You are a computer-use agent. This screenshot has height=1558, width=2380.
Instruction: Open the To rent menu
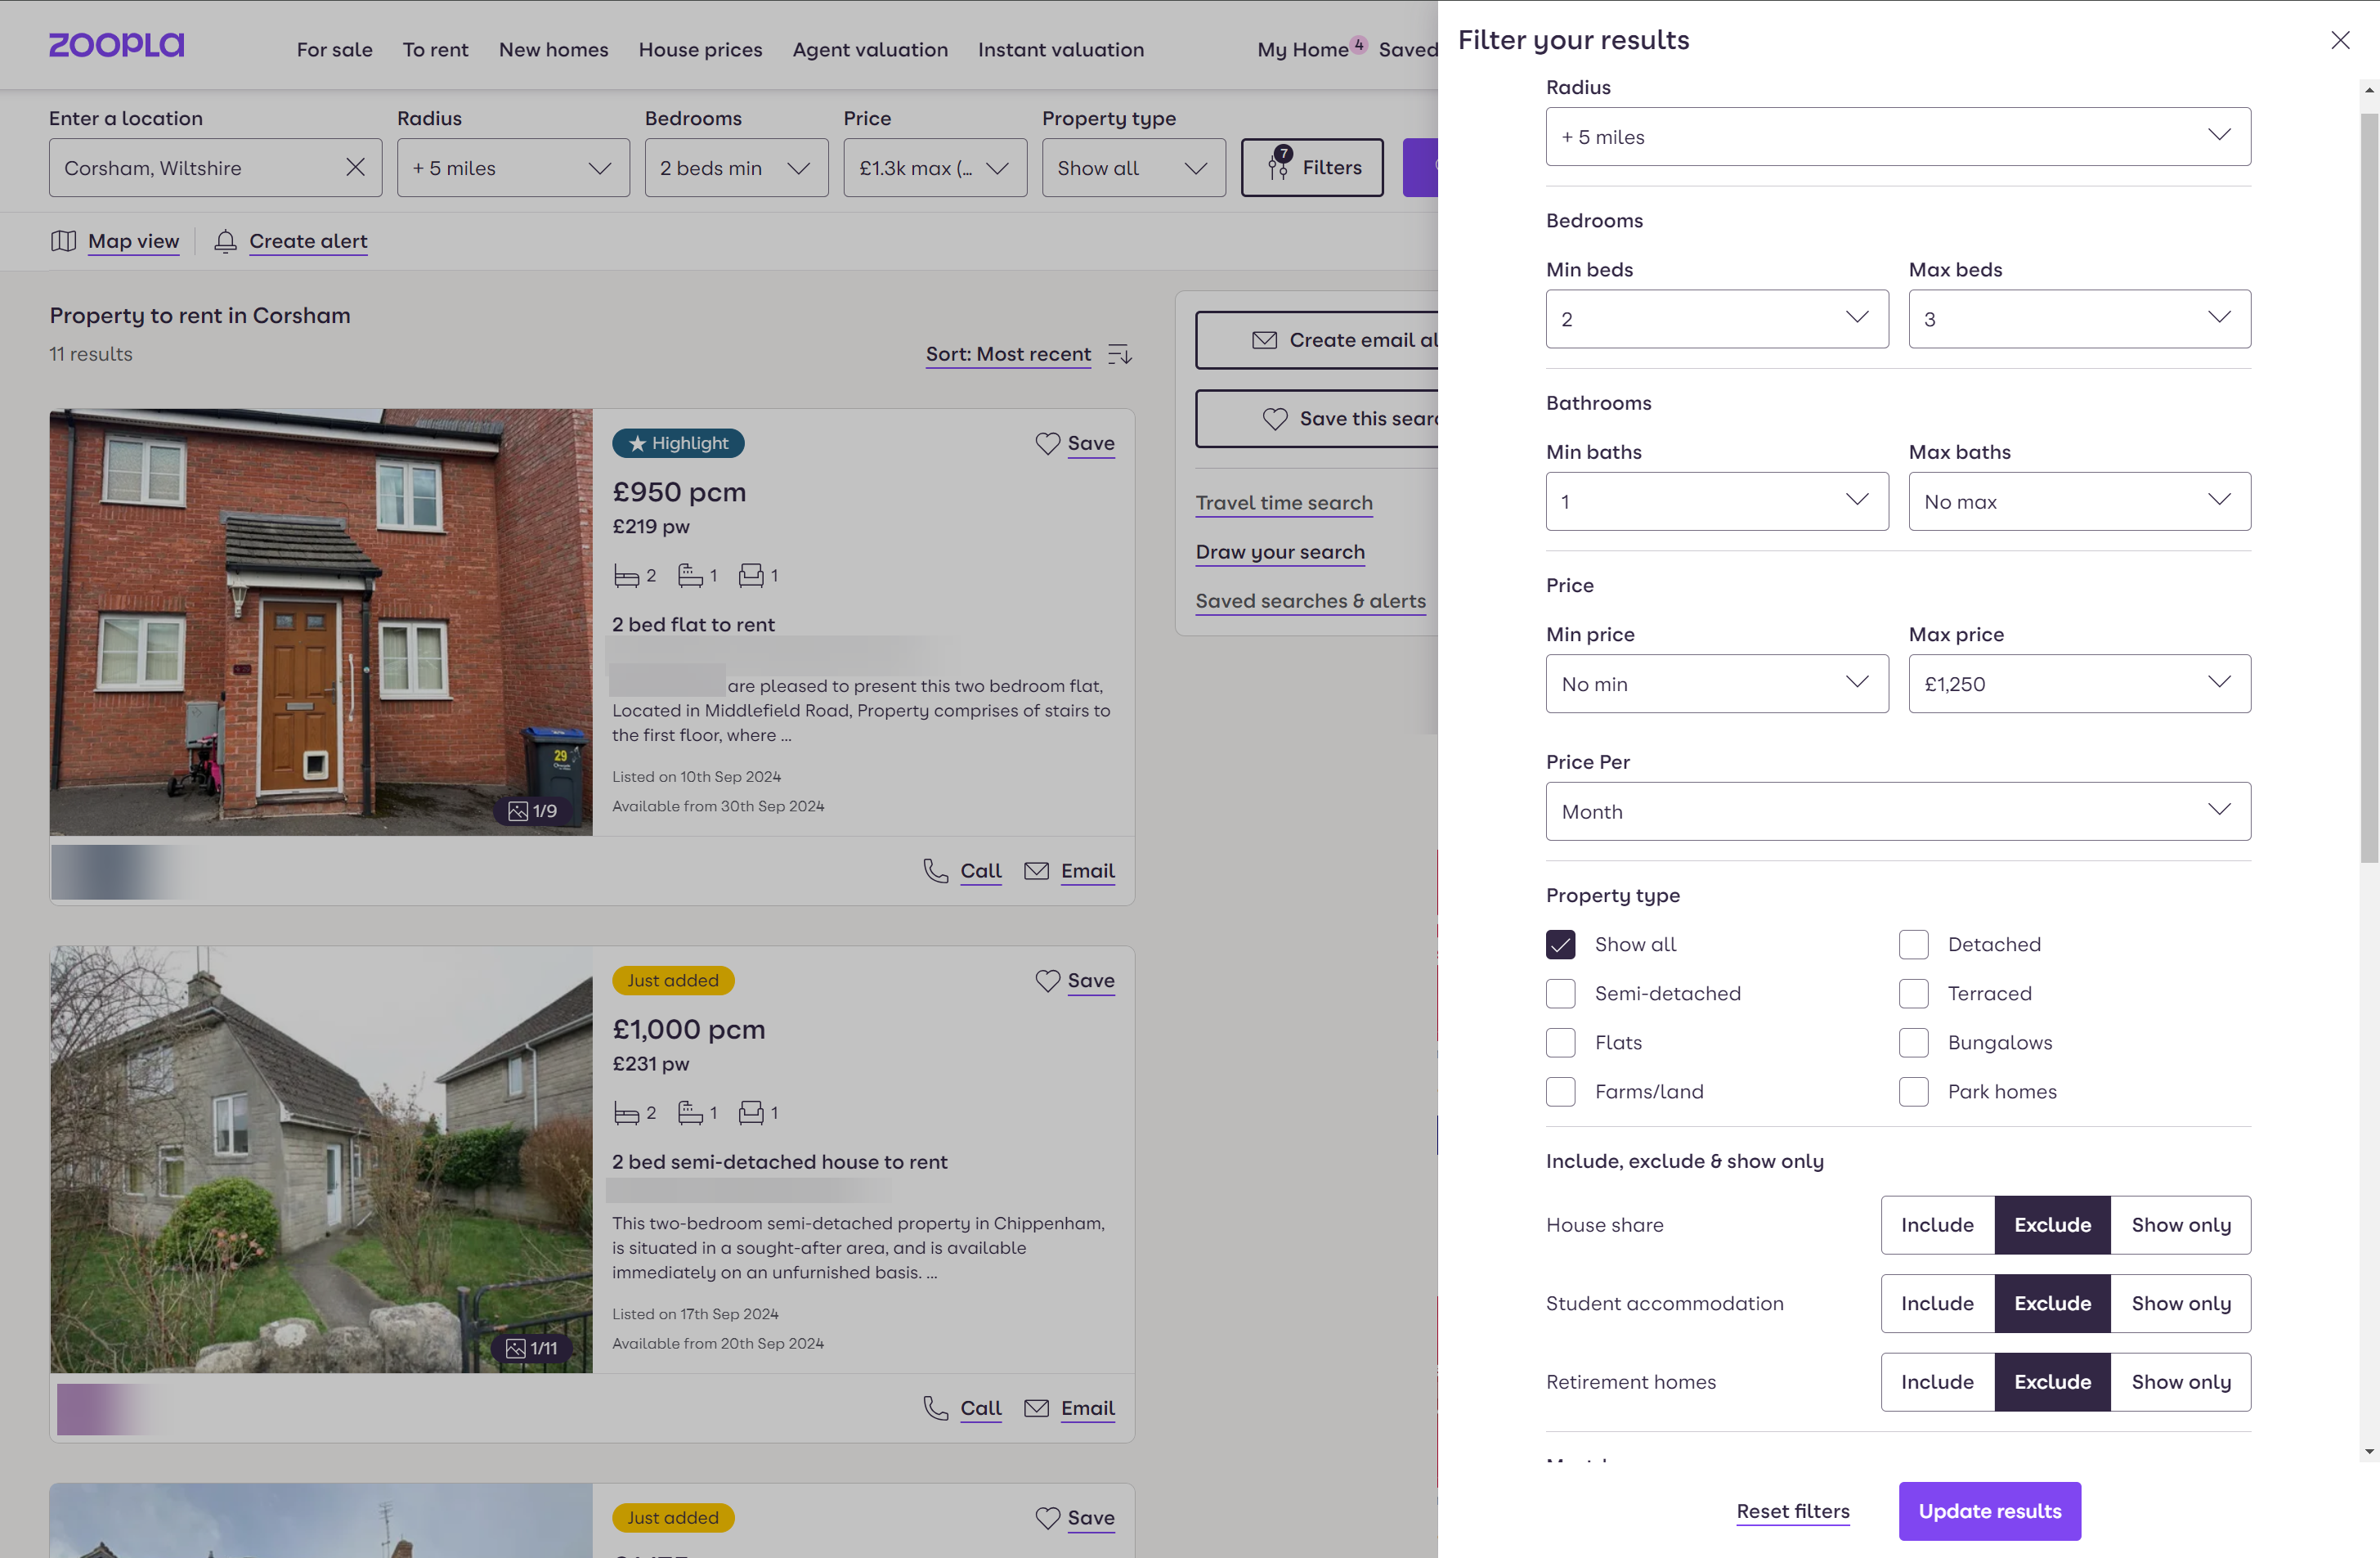435,49
